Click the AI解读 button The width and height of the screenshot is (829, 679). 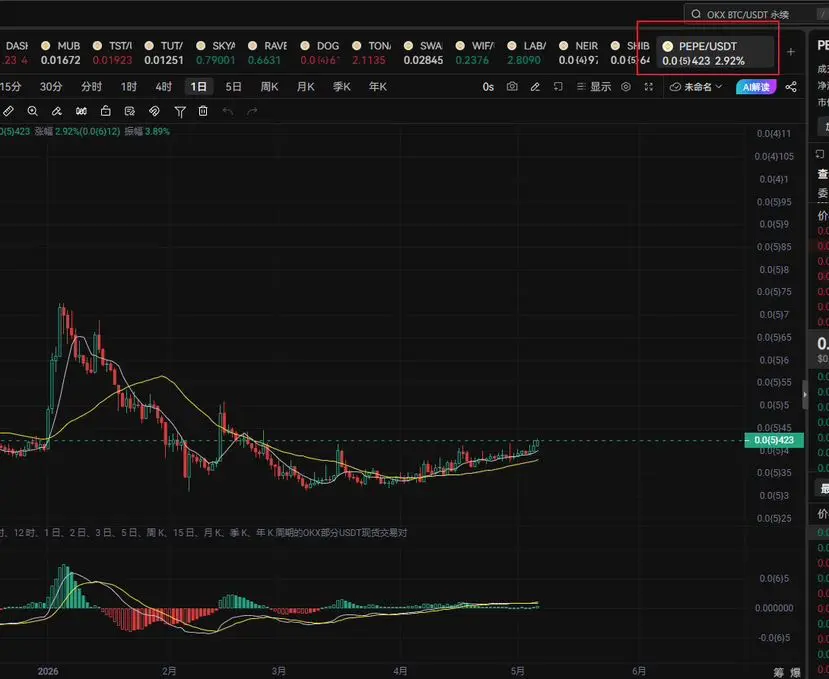(756, 87)
